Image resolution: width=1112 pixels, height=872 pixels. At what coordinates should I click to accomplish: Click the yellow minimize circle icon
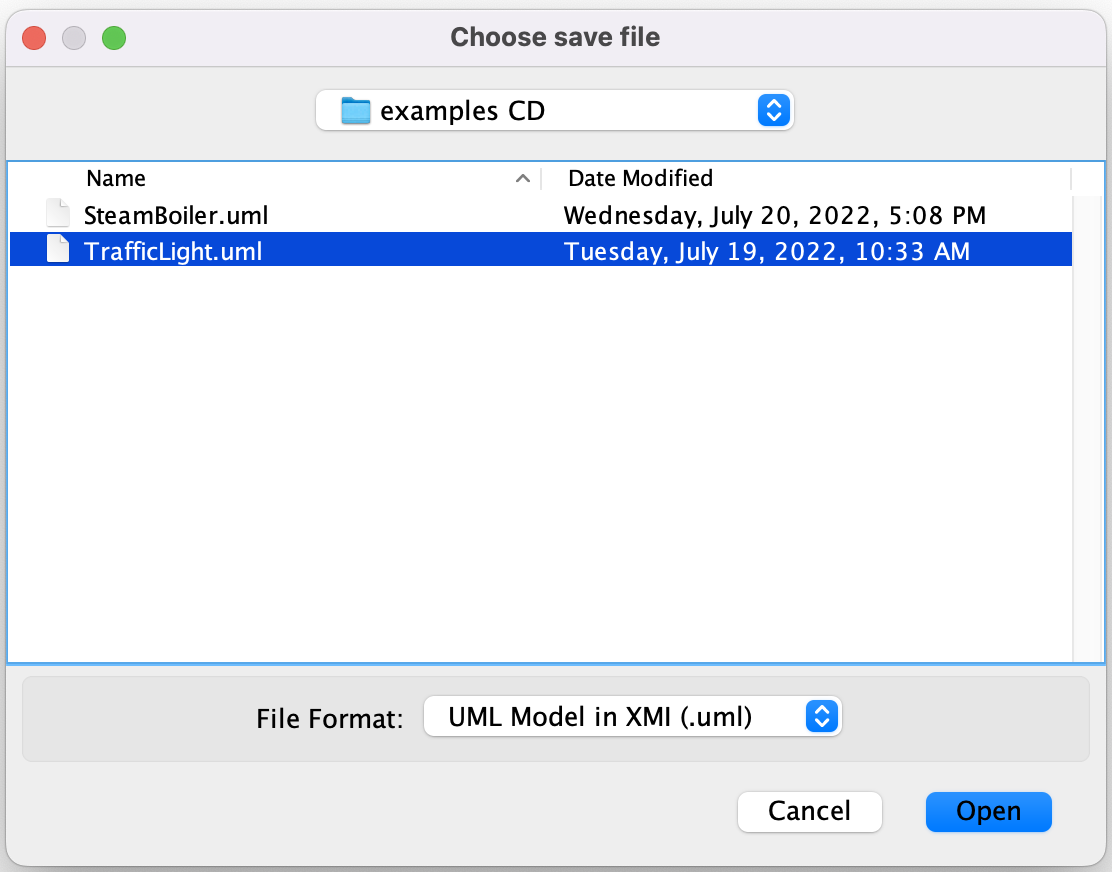click(x=73, y=36)
